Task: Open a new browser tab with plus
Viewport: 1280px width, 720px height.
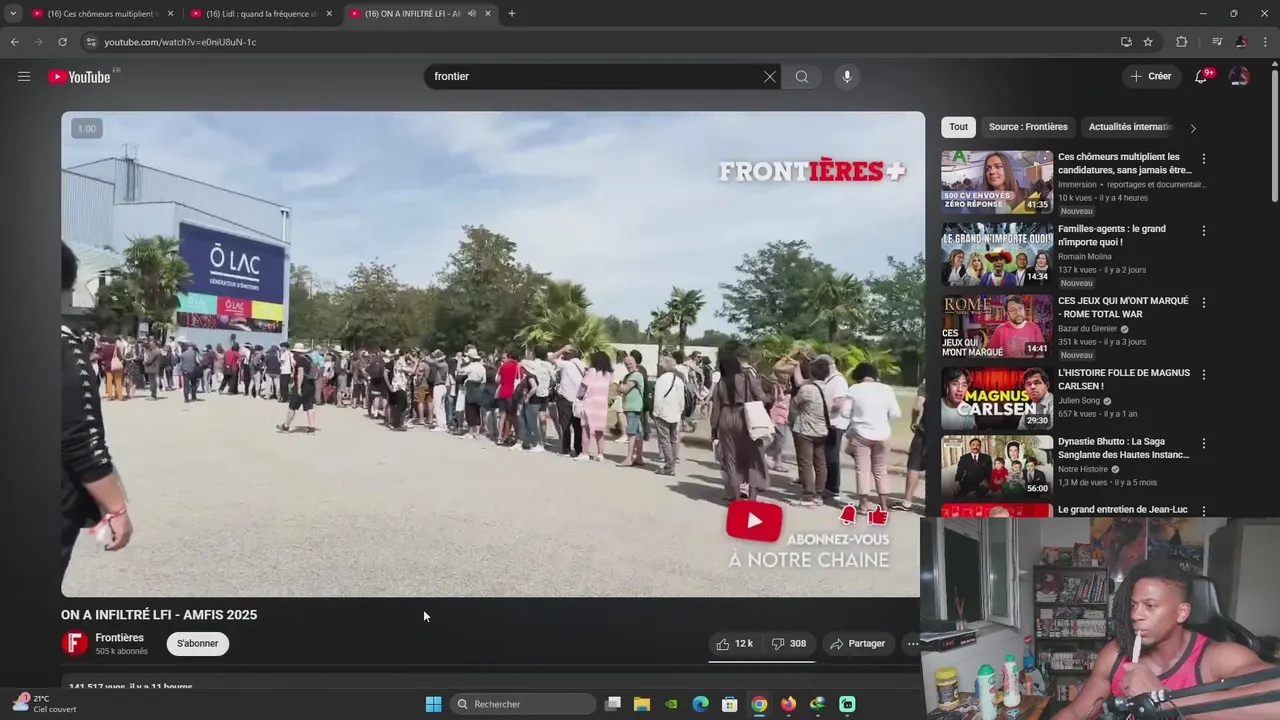Action: 512,13
